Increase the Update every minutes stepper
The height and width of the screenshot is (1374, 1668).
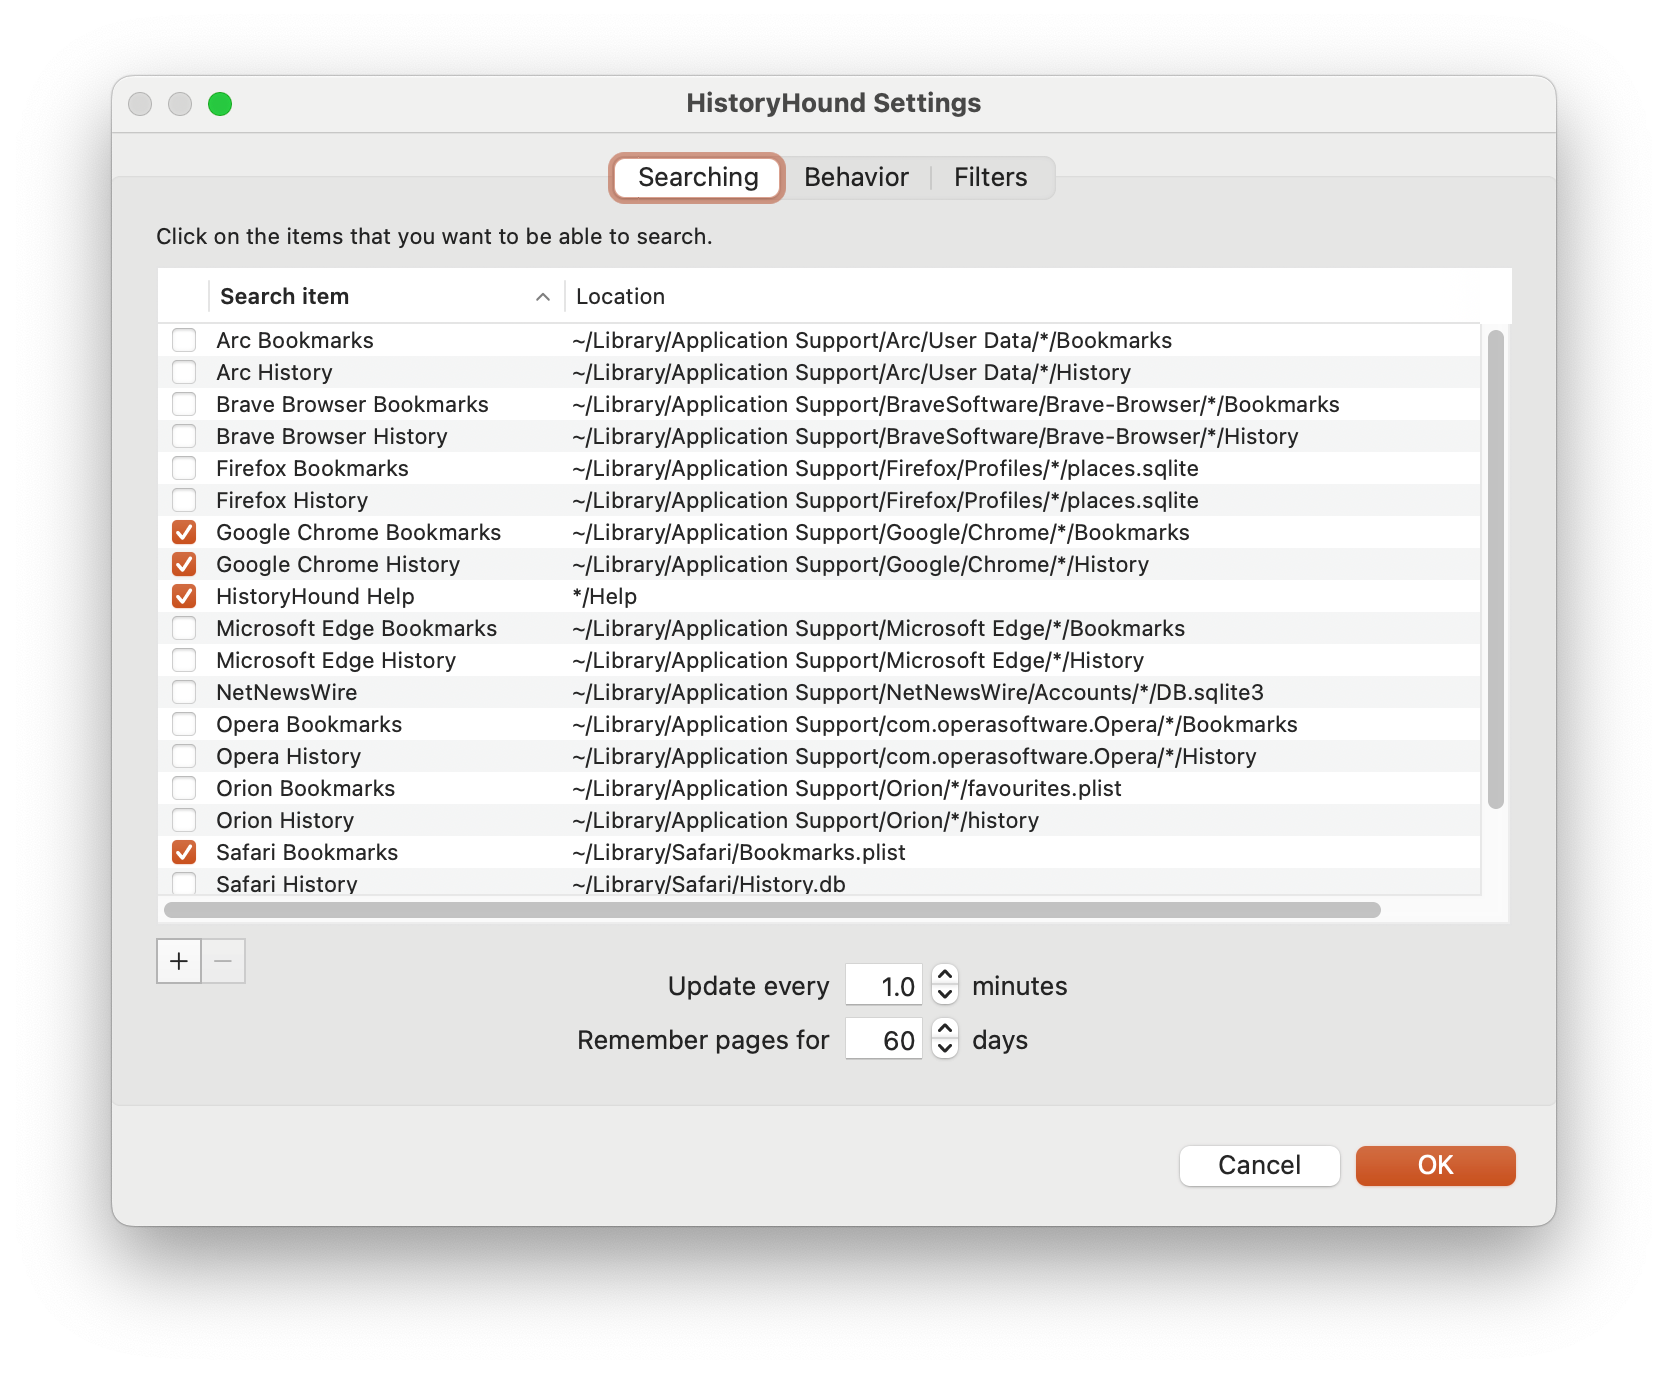tap(945, 974)
